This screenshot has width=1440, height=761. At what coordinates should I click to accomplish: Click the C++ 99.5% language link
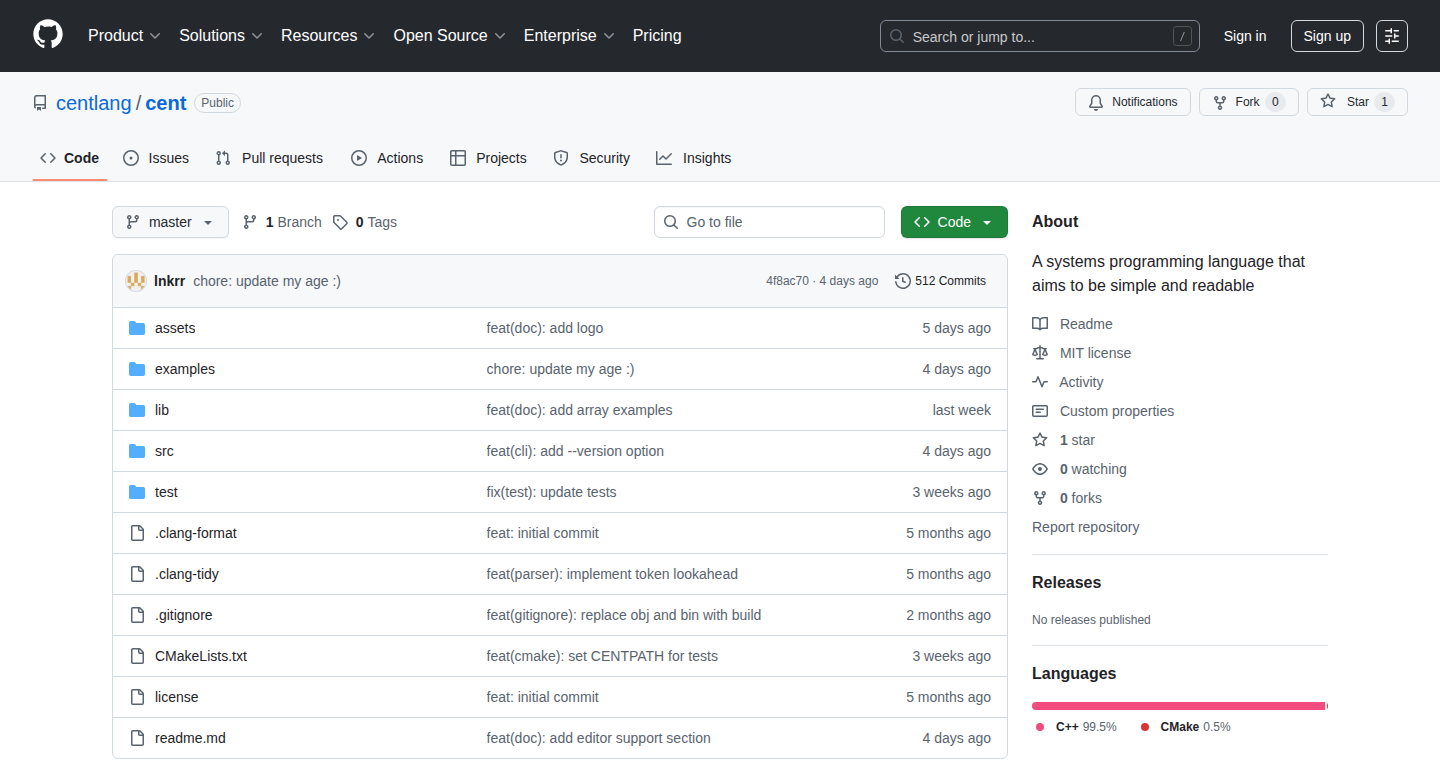click(1076, 727)
